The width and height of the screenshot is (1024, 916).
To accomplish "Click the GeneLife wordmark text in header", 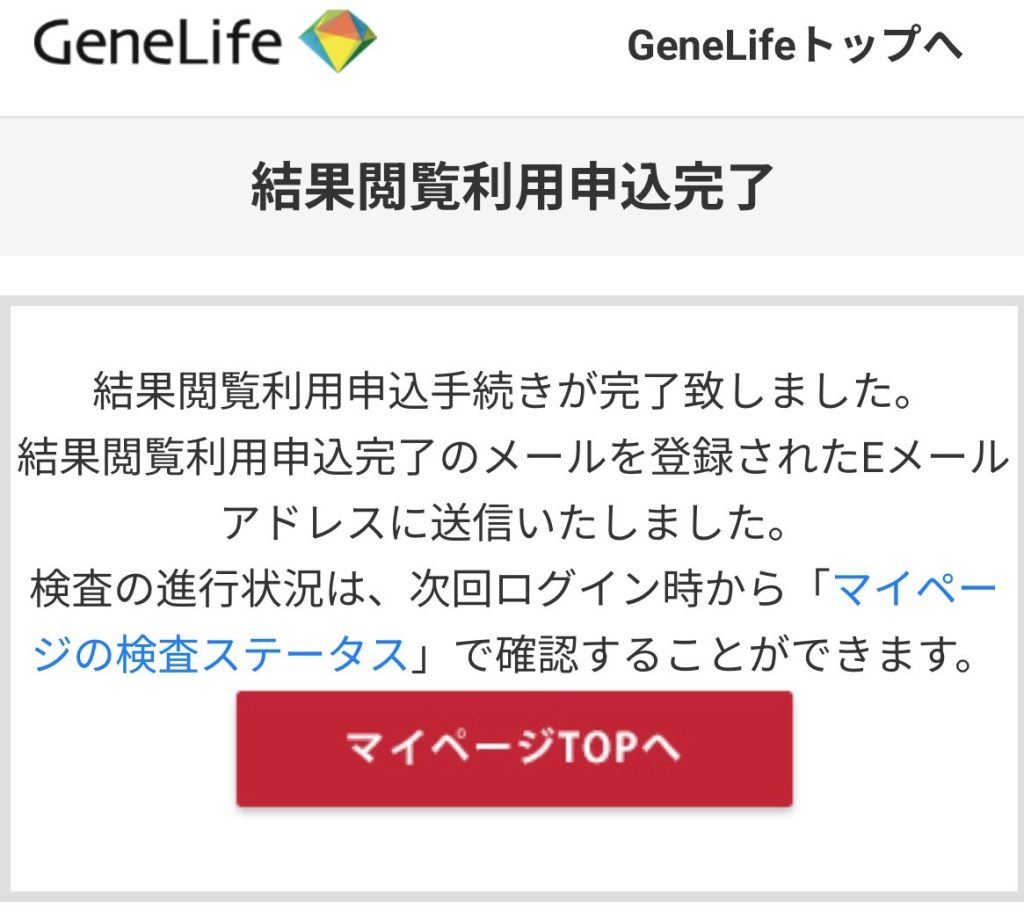I will pyautogui.click(x=157, y=42).
